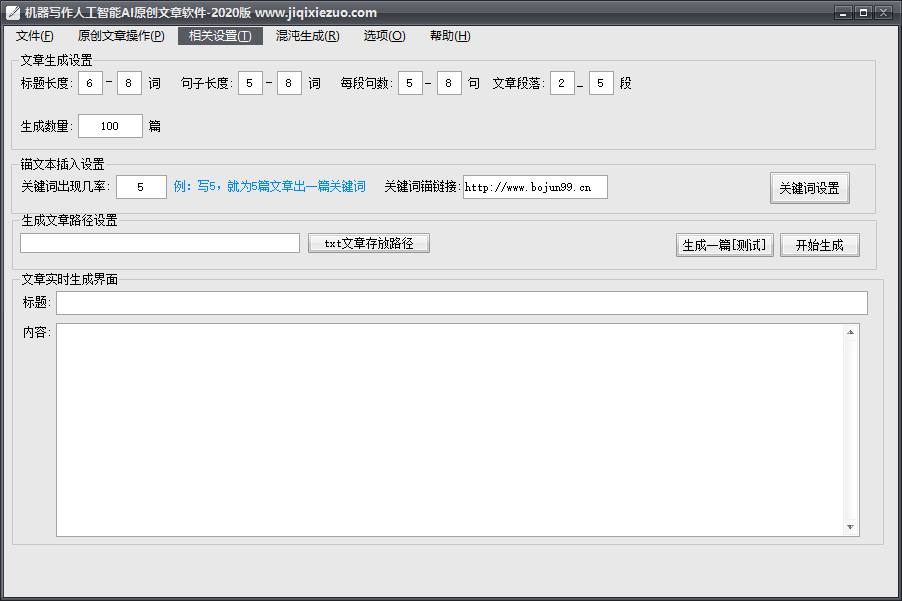Open the 混沌生成(R) menu
Image resolution: width=902 pixels, height=601 pixels.
tap(307, 36)
